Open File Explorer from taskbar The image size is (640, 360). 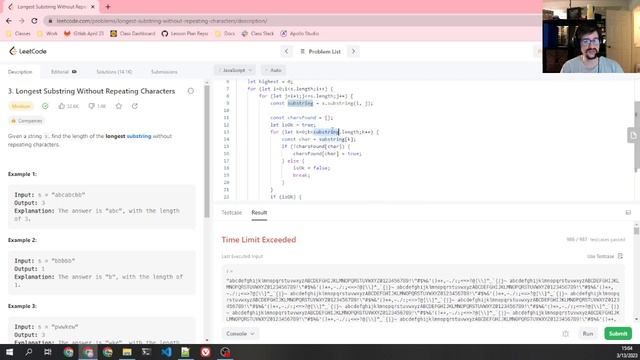click(127, 352)
